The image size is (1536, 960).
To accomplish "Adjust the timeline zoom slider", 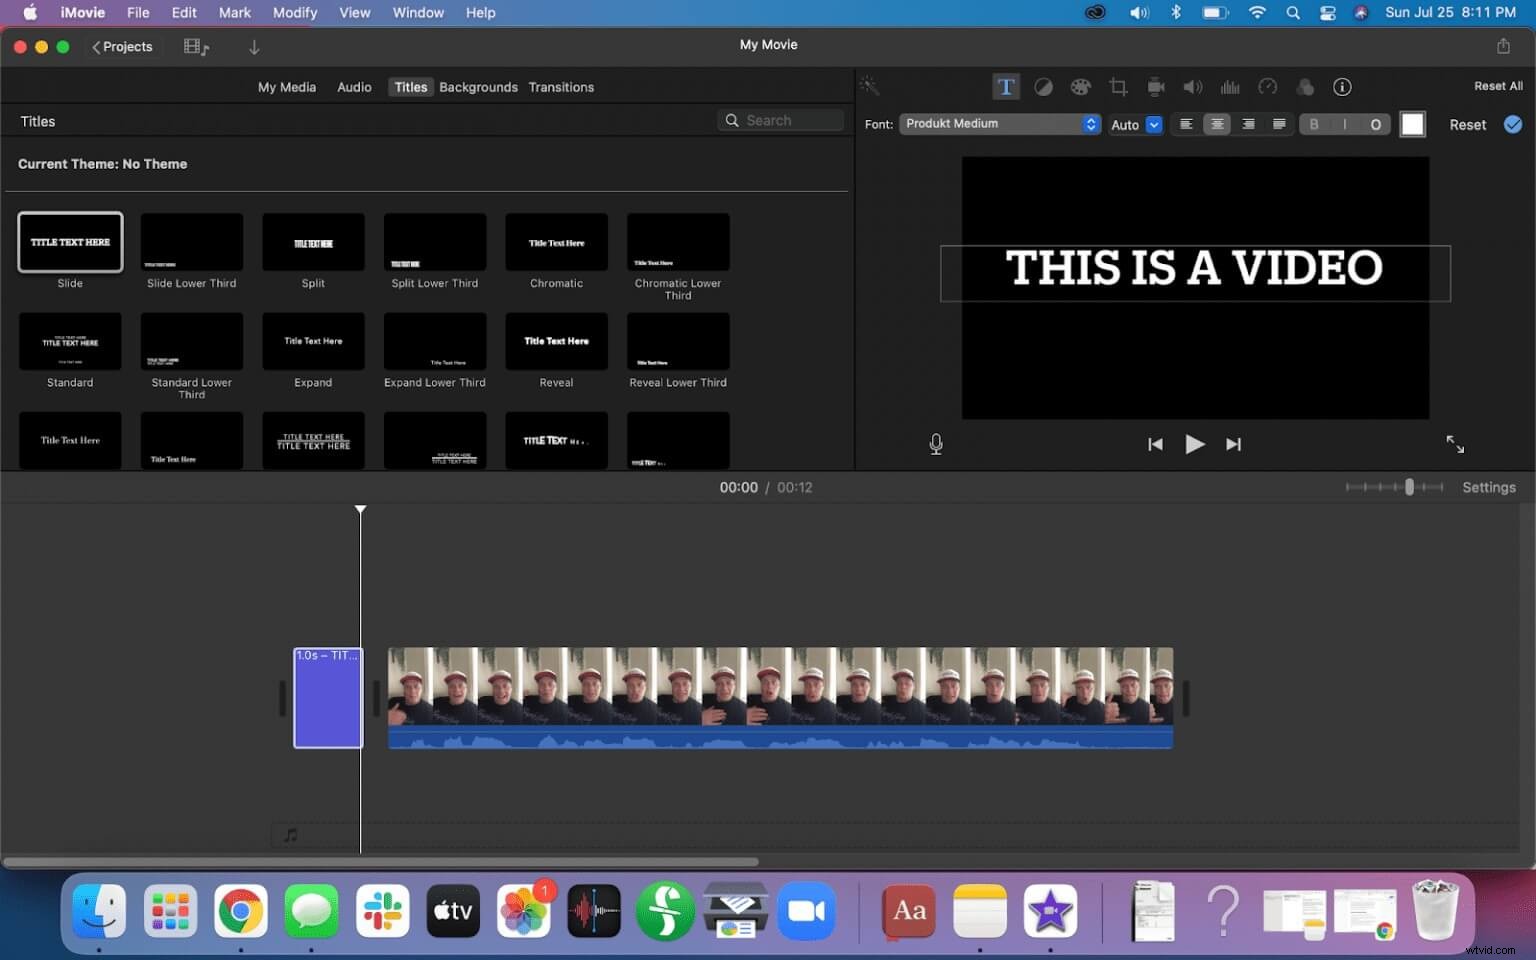I will click(x=1410, y=487).
